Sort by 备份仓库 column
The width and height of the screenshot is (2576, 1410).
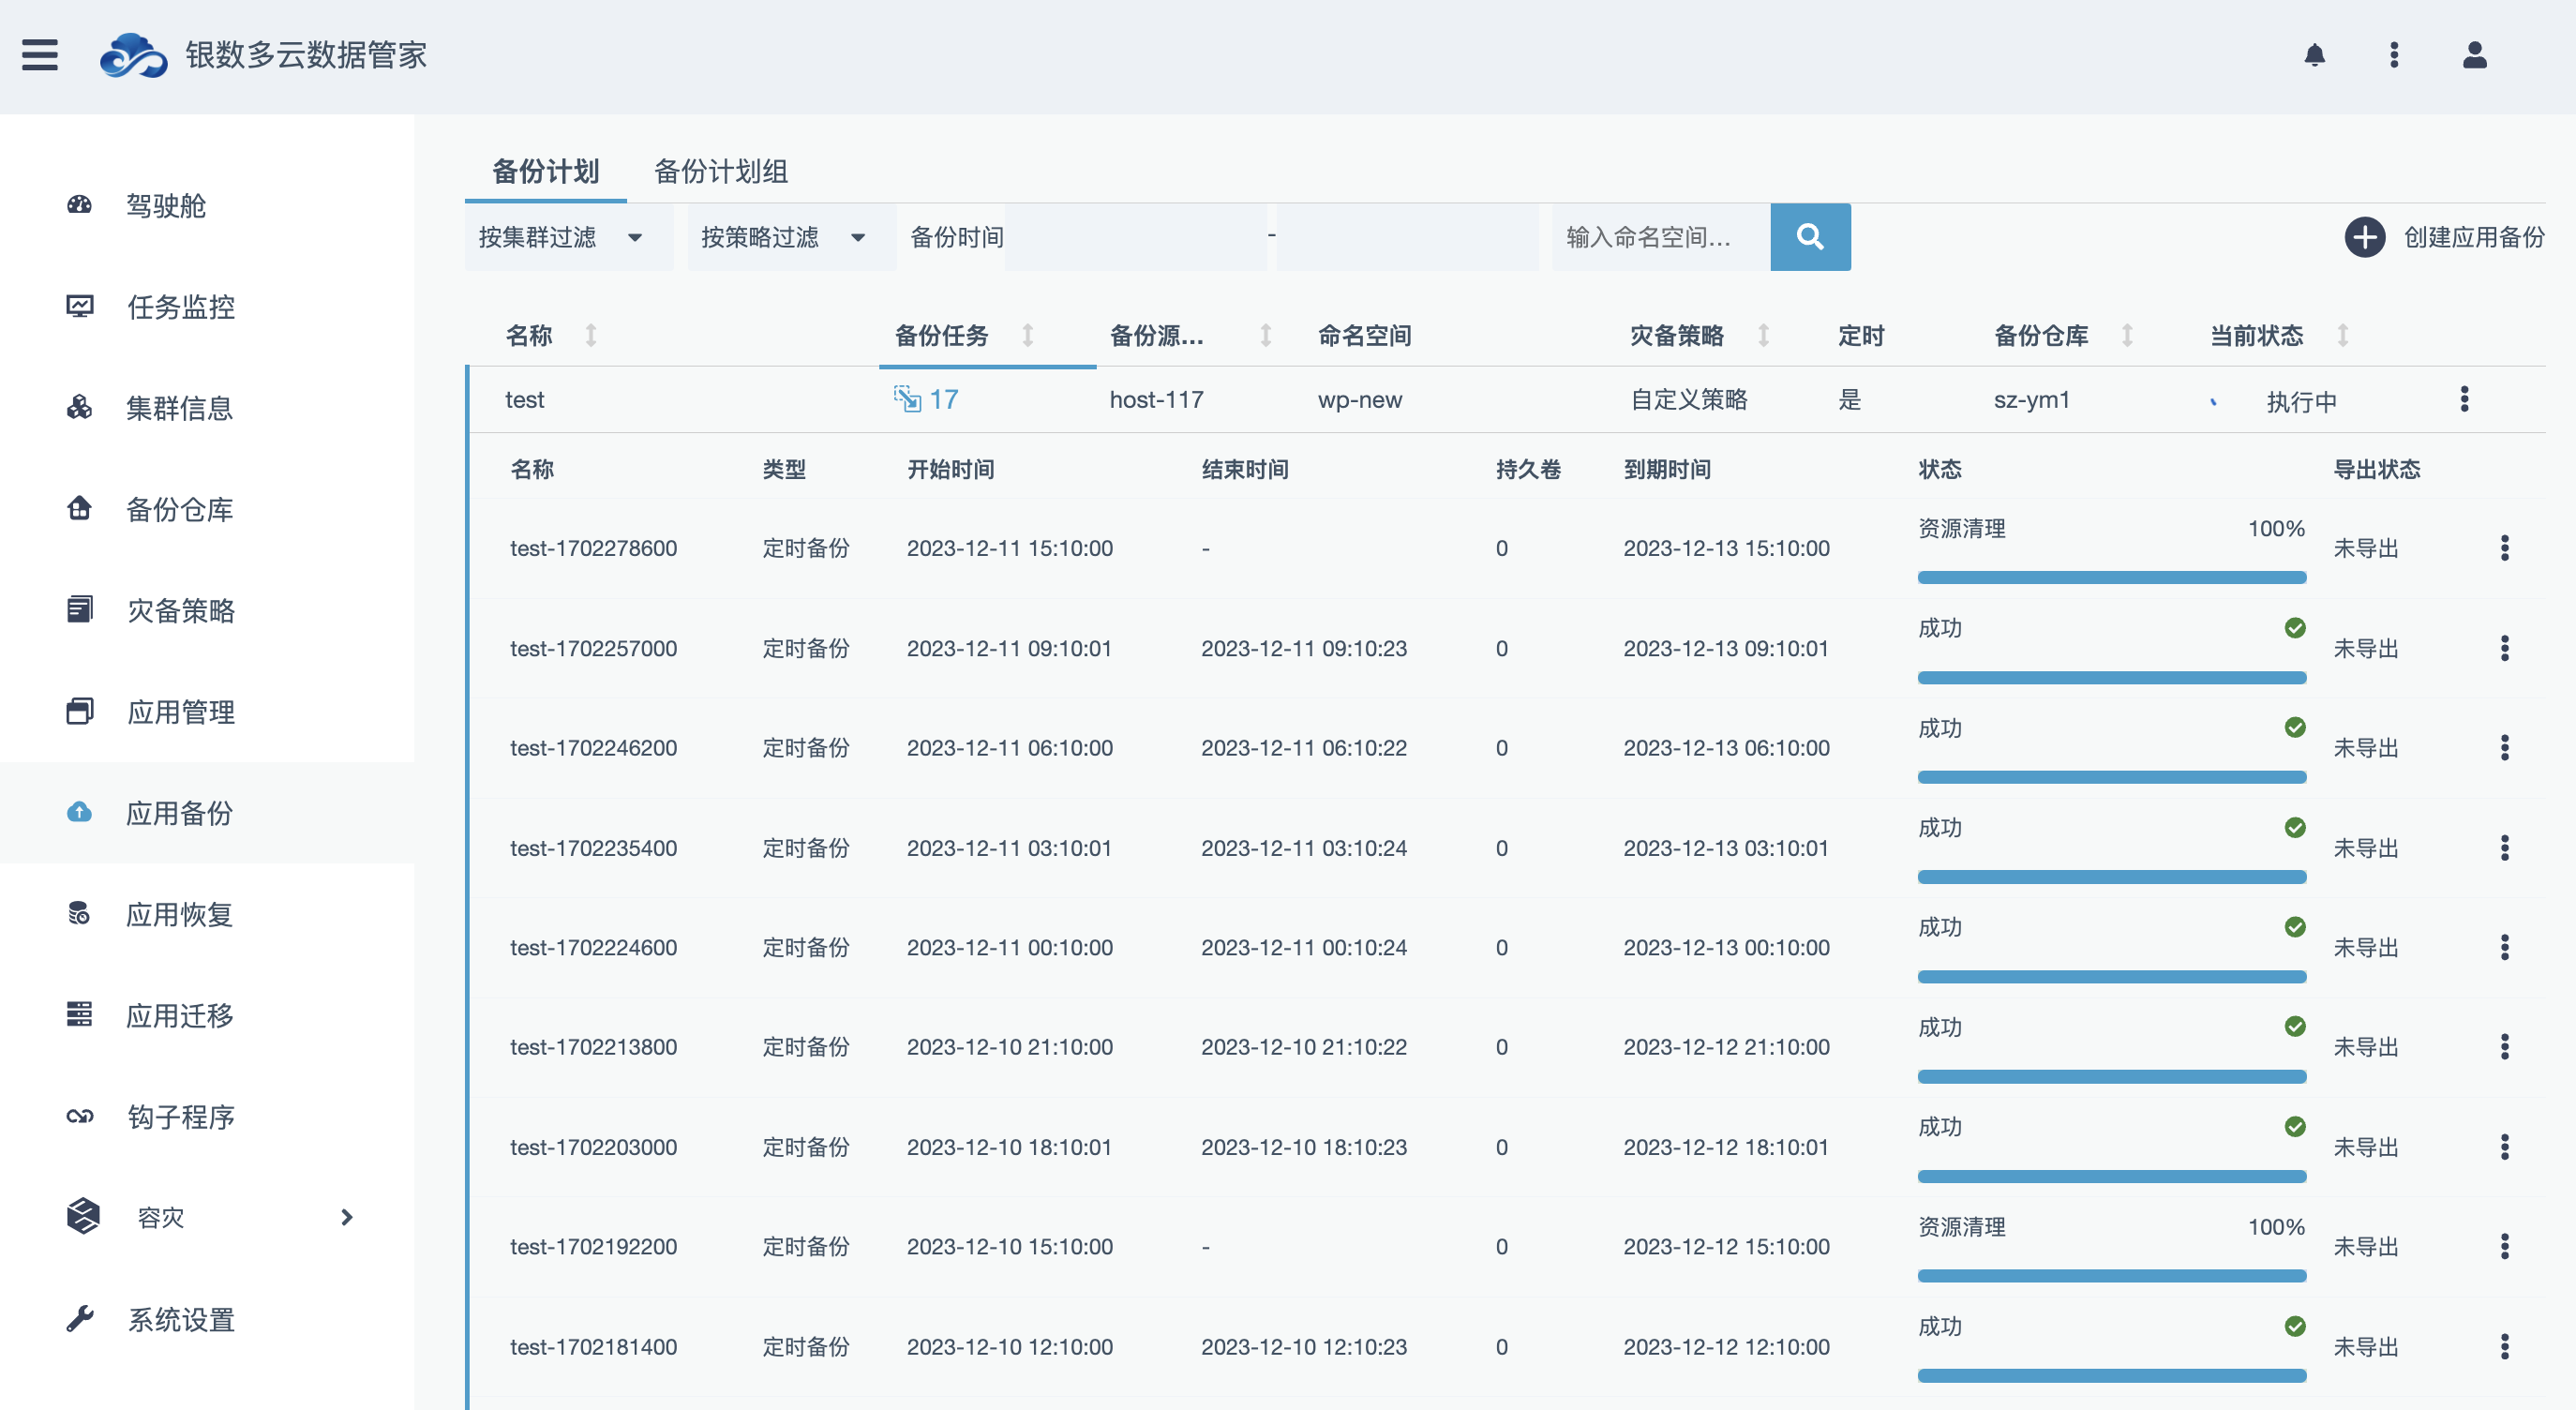(2127, 335)
